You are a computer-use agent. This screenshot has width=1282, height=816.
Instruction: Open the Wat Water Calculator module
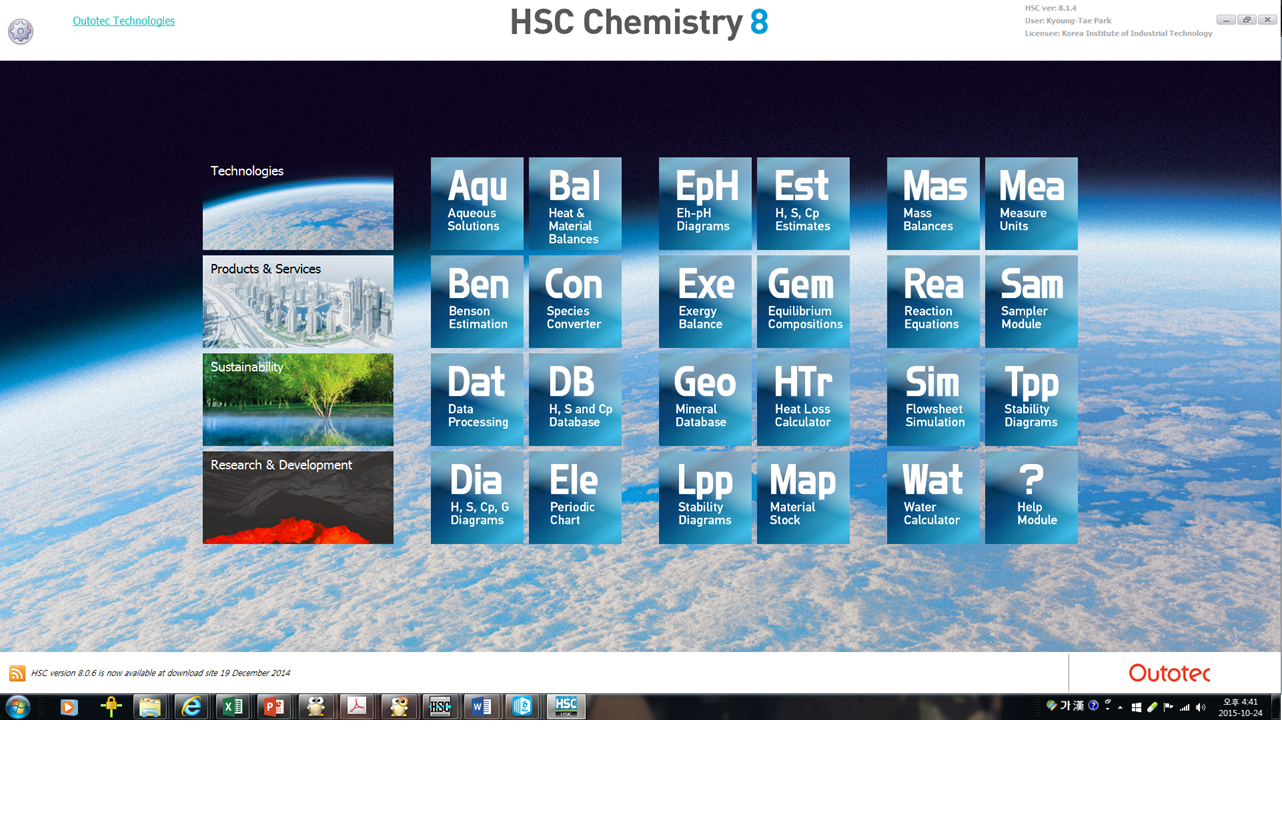(933, 497)
